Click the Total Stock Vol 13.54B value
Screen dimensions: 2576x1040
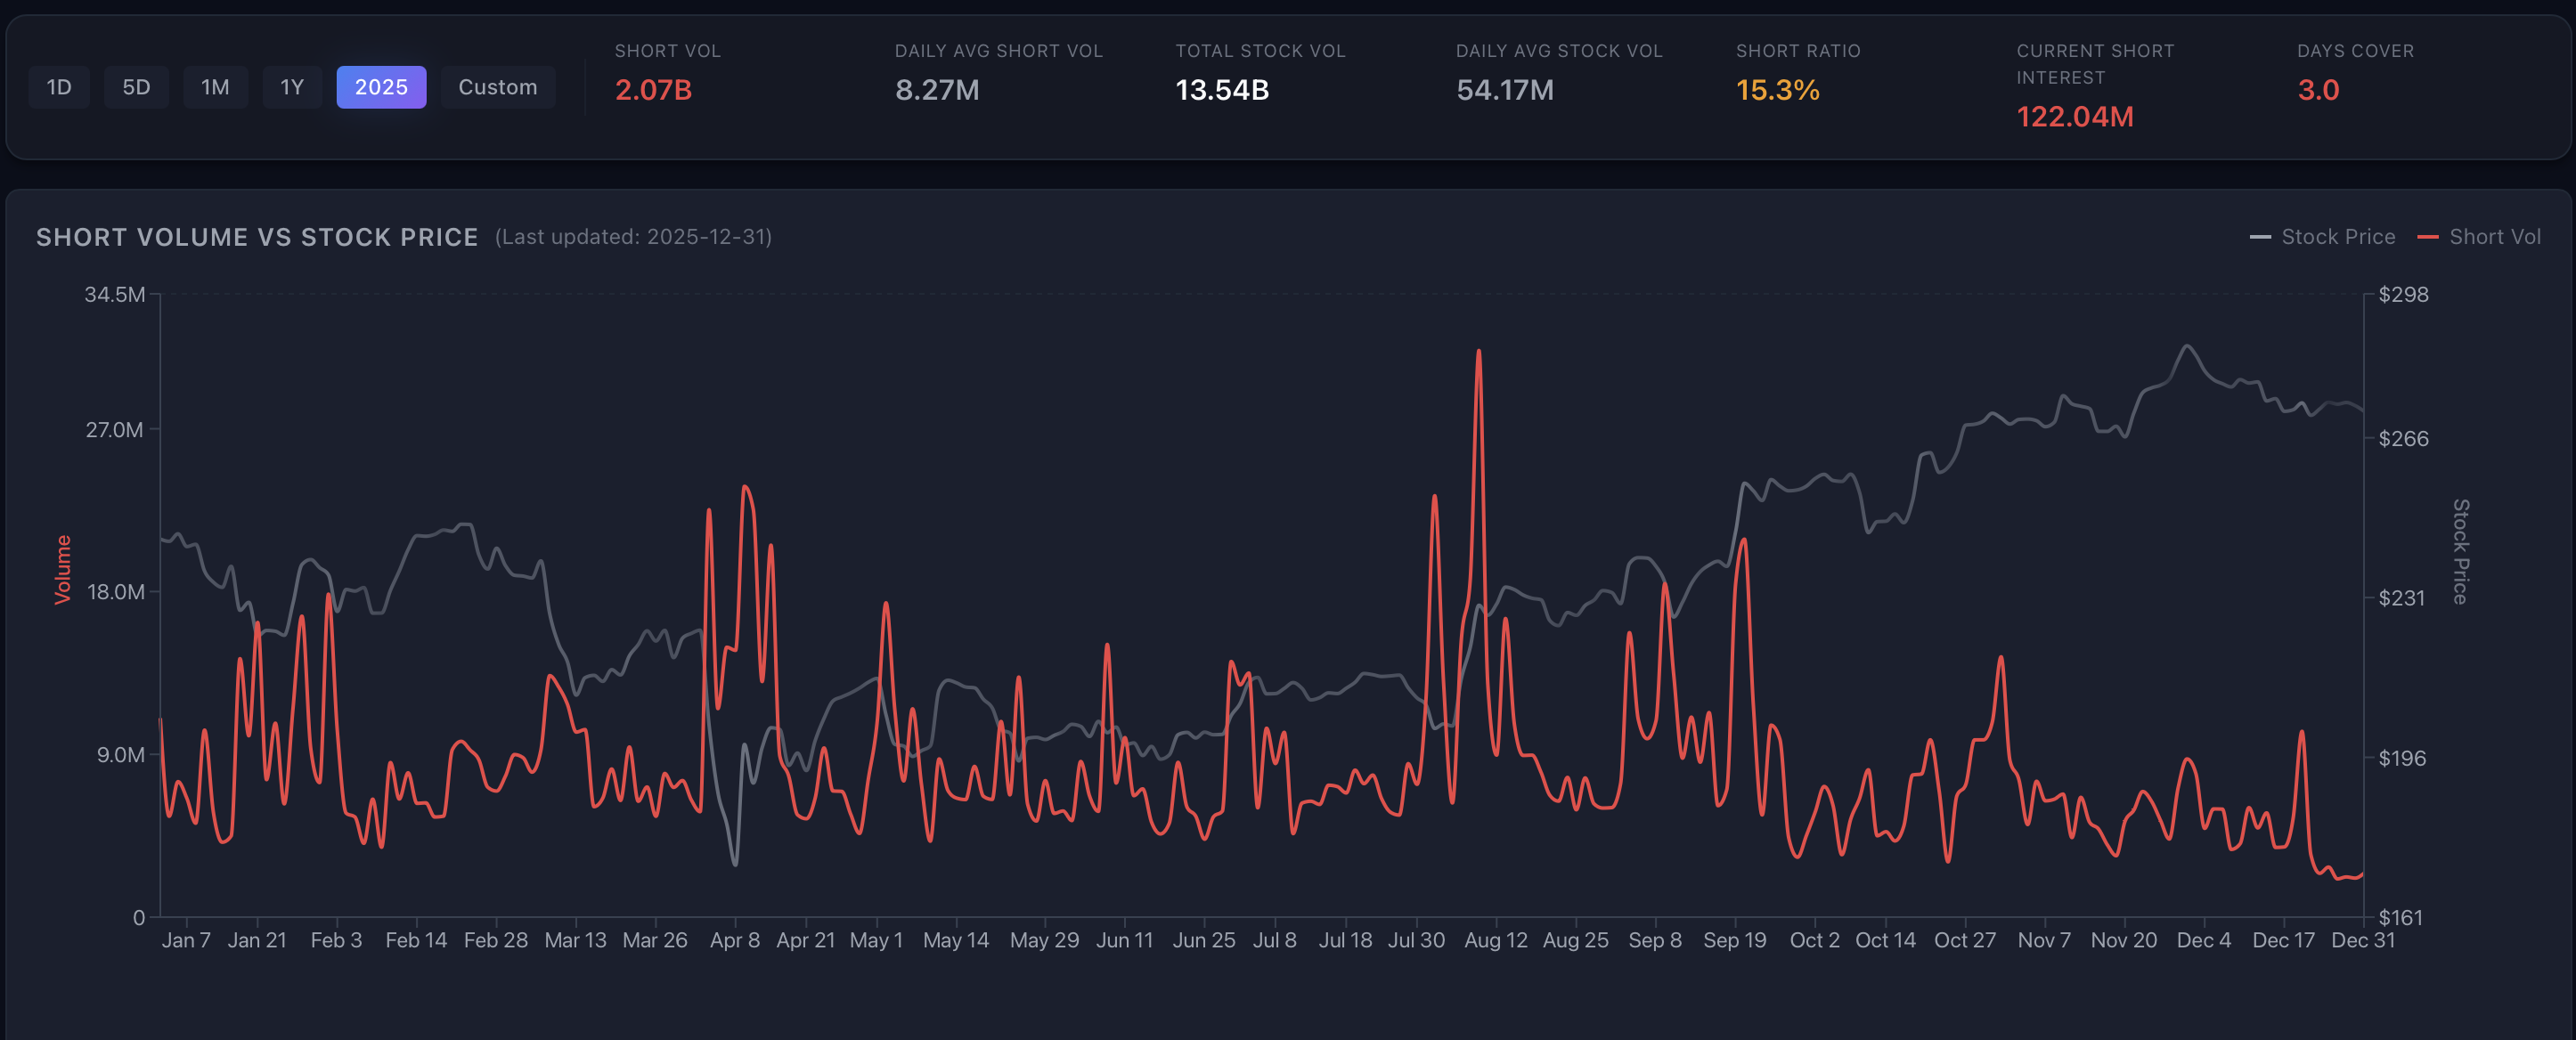click(x=1221, y=90)
